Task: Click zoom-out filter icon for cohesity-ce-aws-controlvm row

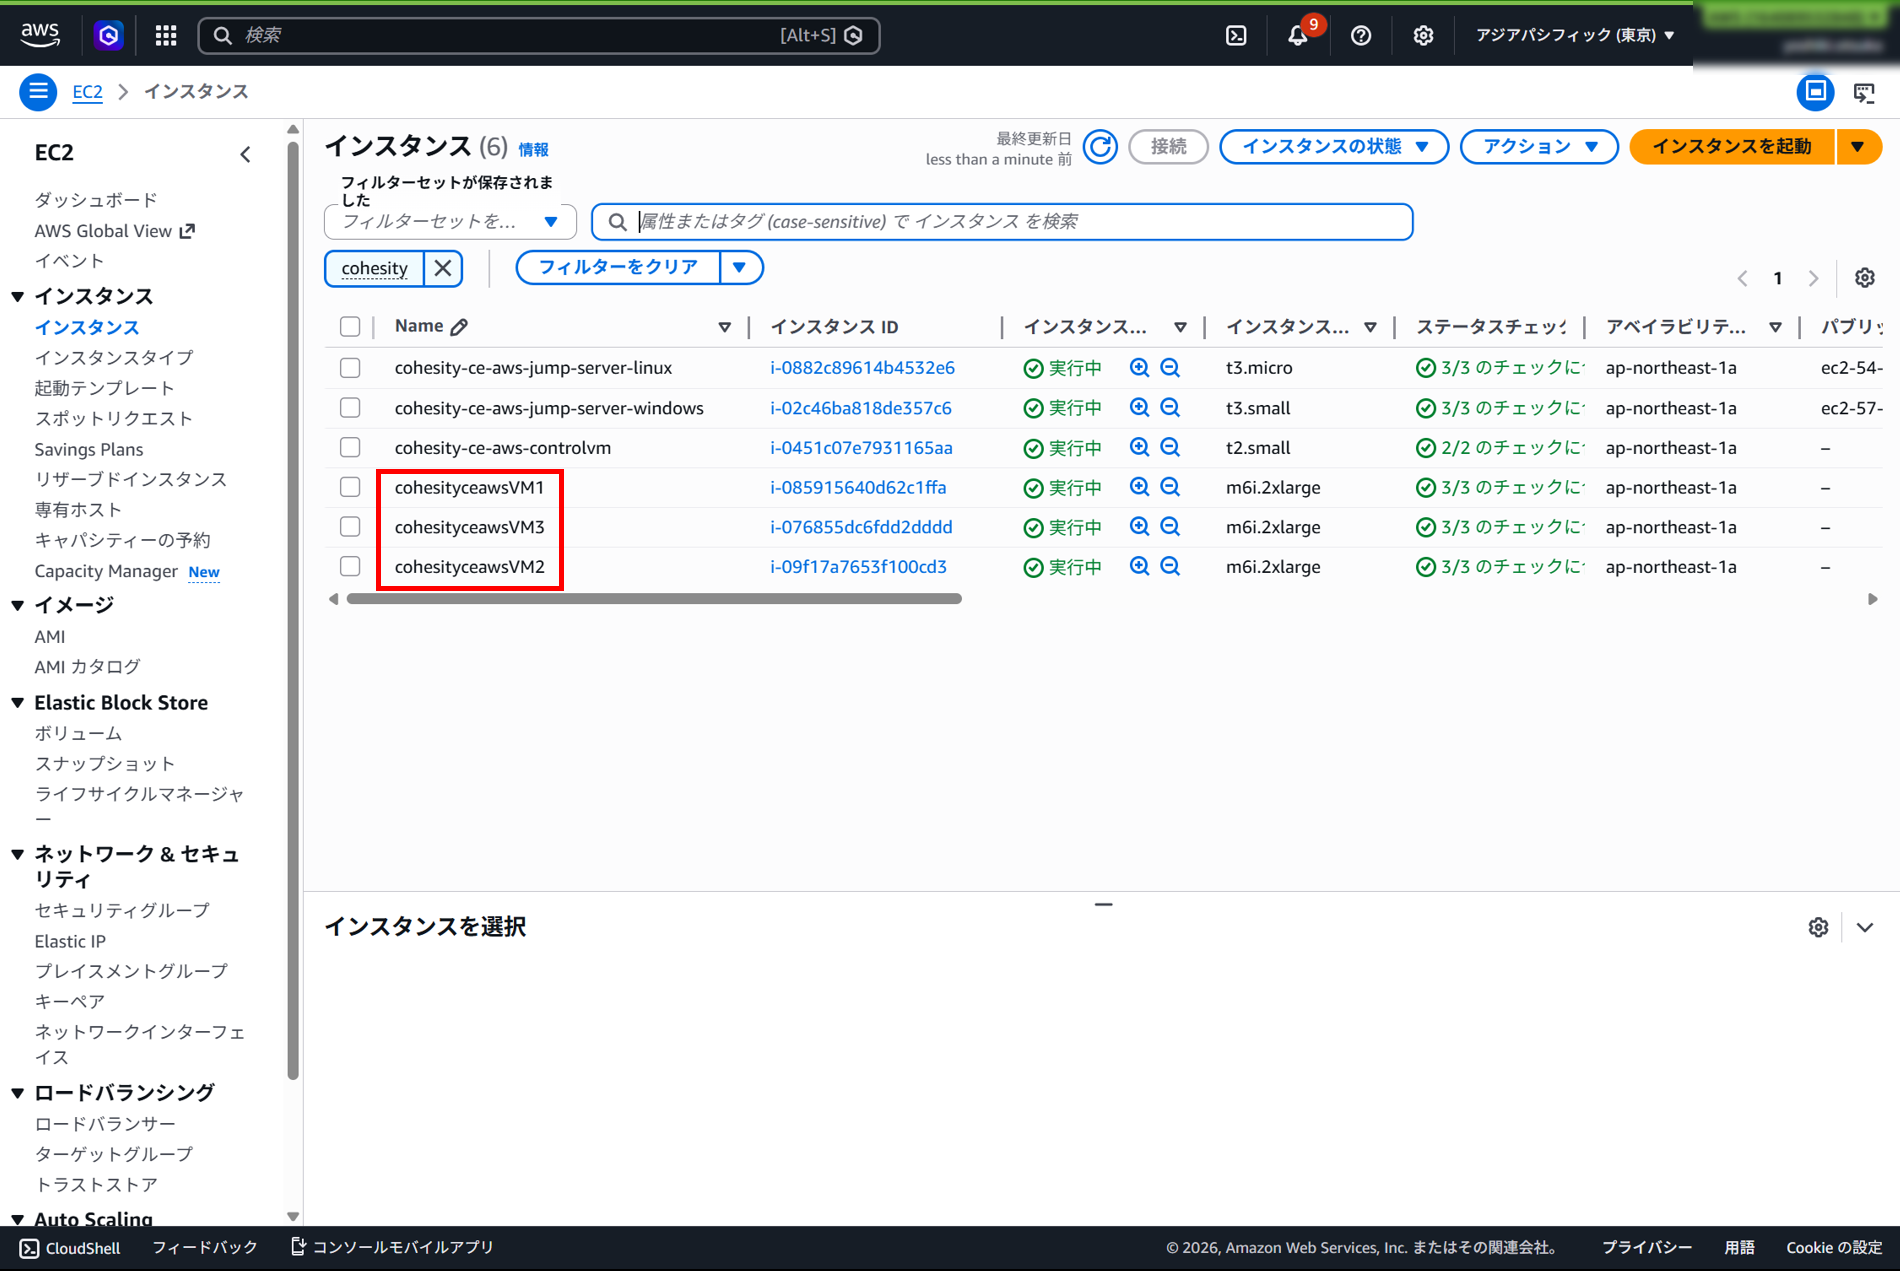Action: coord(1170,447)
